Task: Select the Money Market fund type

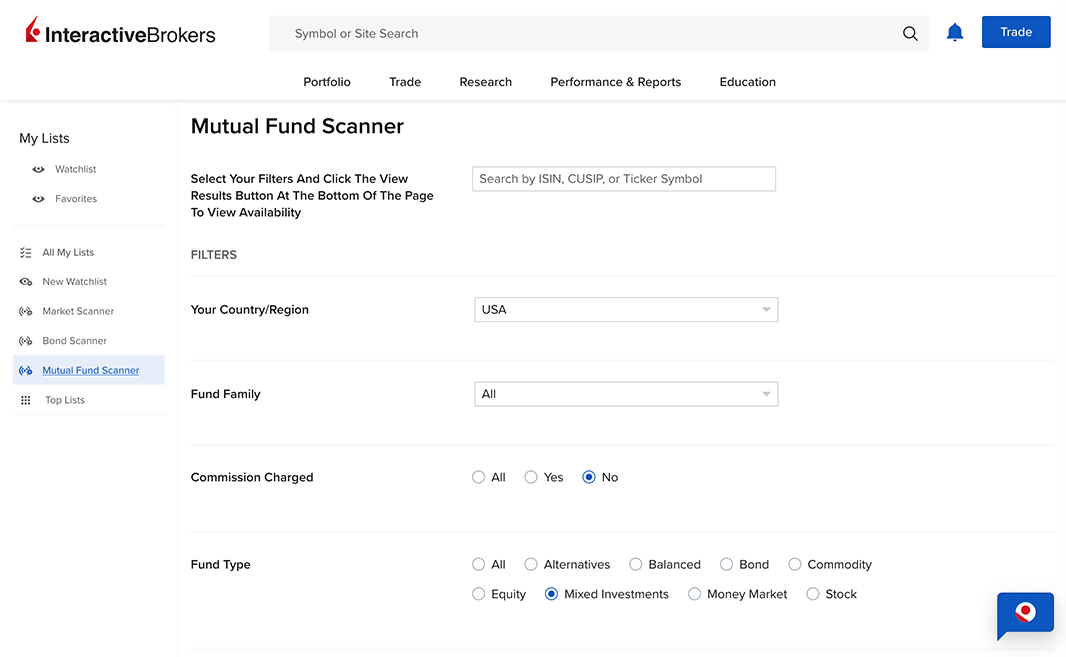Action: click(694, 594)
